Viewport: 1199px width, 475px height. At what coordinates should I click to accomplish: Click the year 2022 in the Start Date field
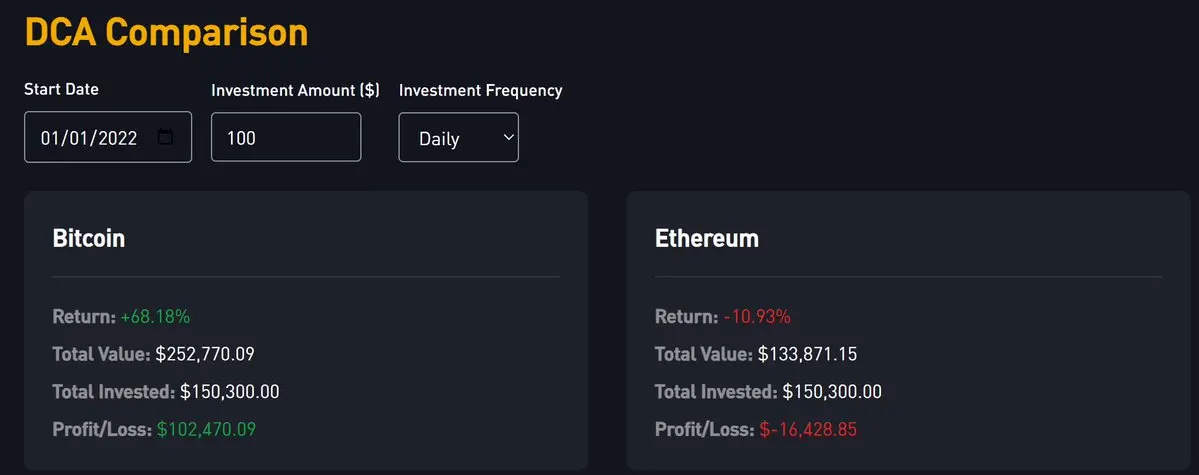[118, 138]
